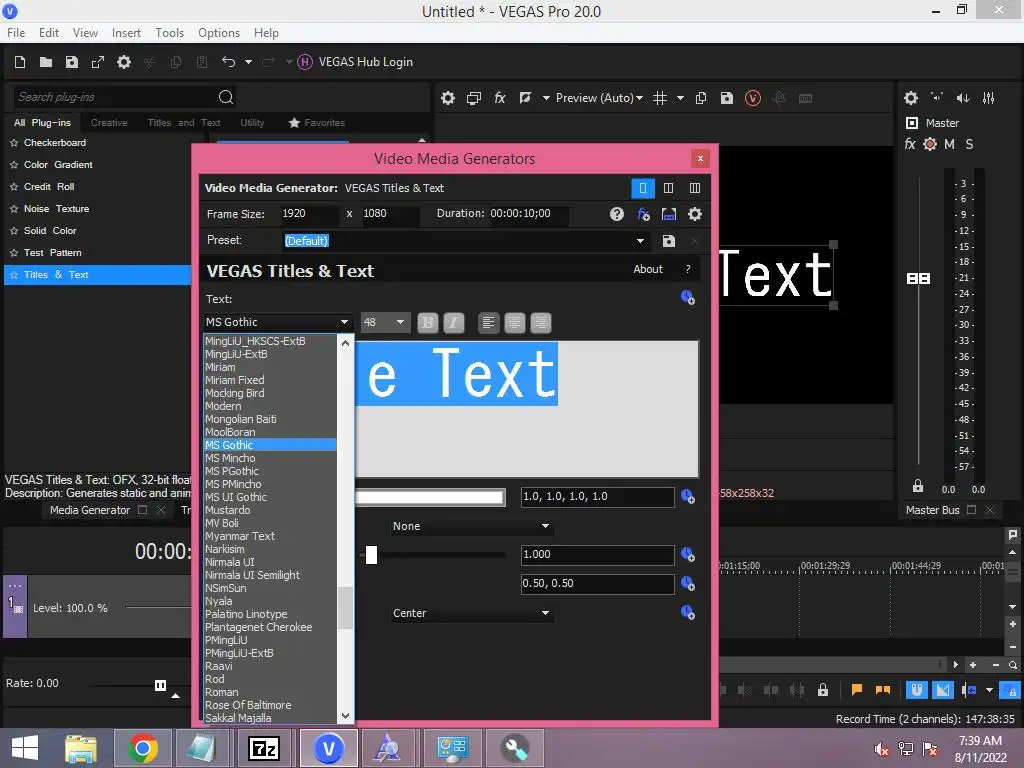Switch to Favorites plug-ins tab
Image resolution: width=1024 pixels, height=768 pixels.
(317, 123)
